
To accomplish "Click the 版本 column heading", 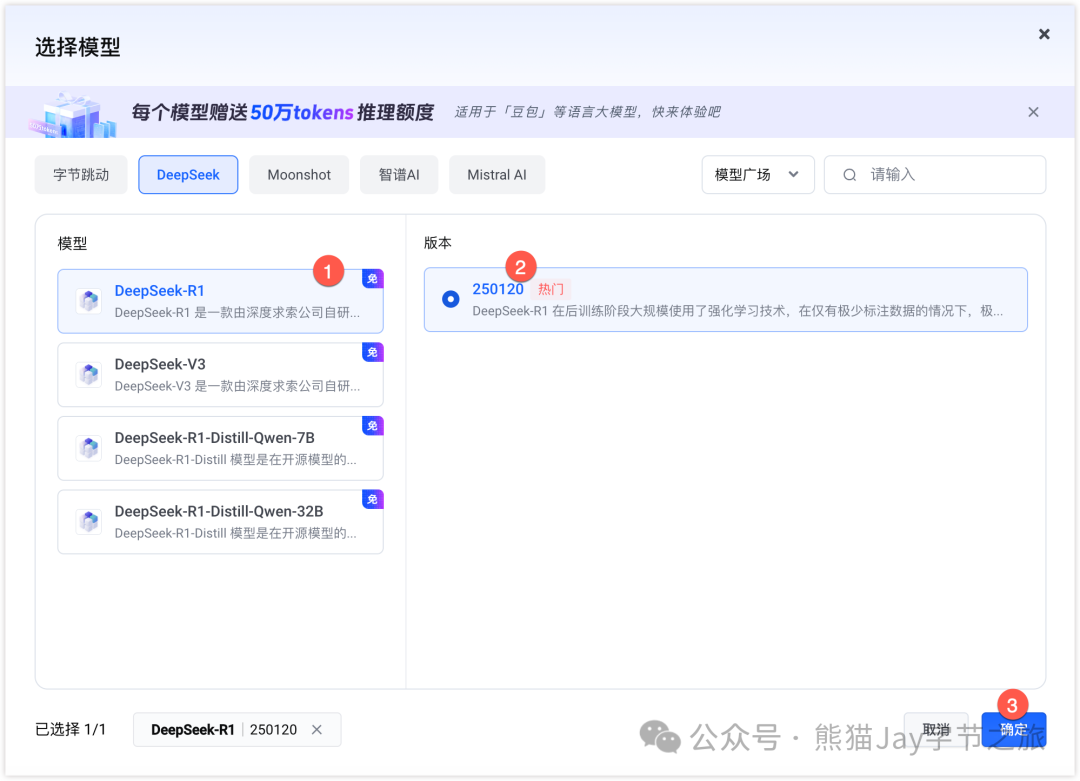I will coord(437,242).
